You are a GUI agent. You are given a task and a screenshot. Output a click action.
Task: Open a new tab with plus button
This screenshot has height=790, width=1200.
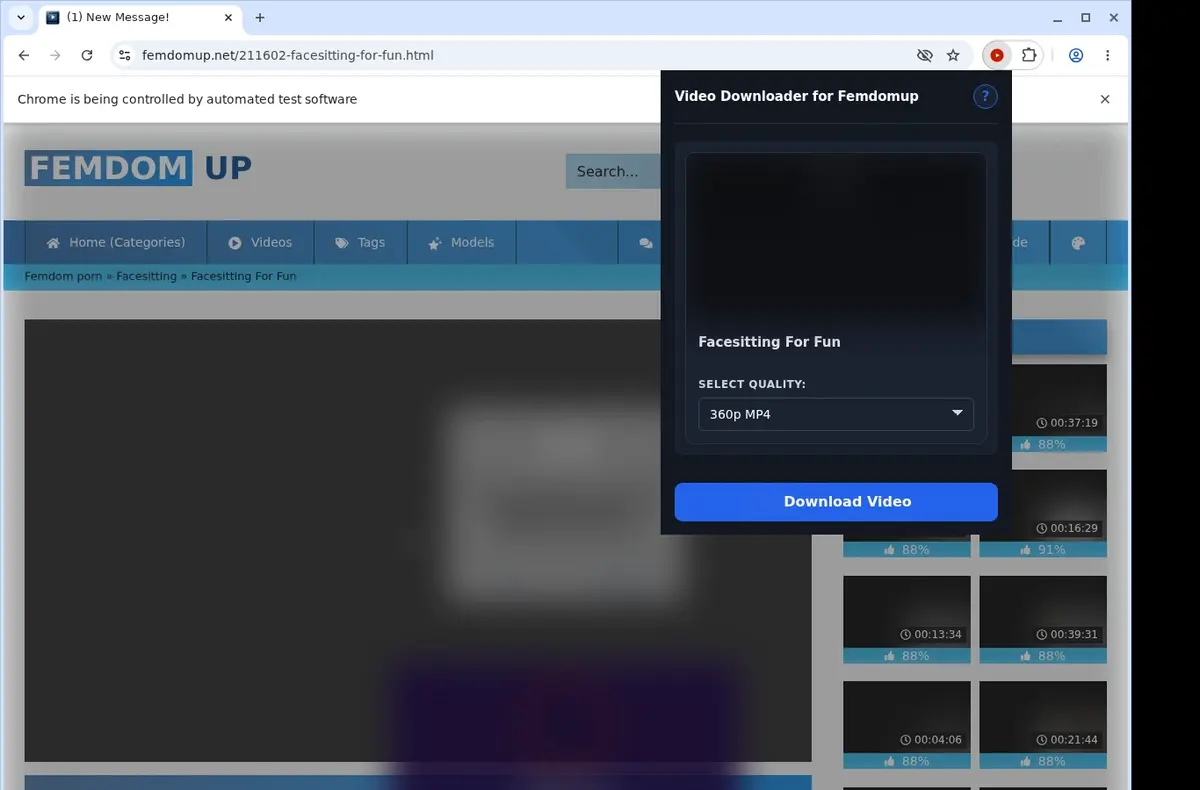[x=260, y=18]
